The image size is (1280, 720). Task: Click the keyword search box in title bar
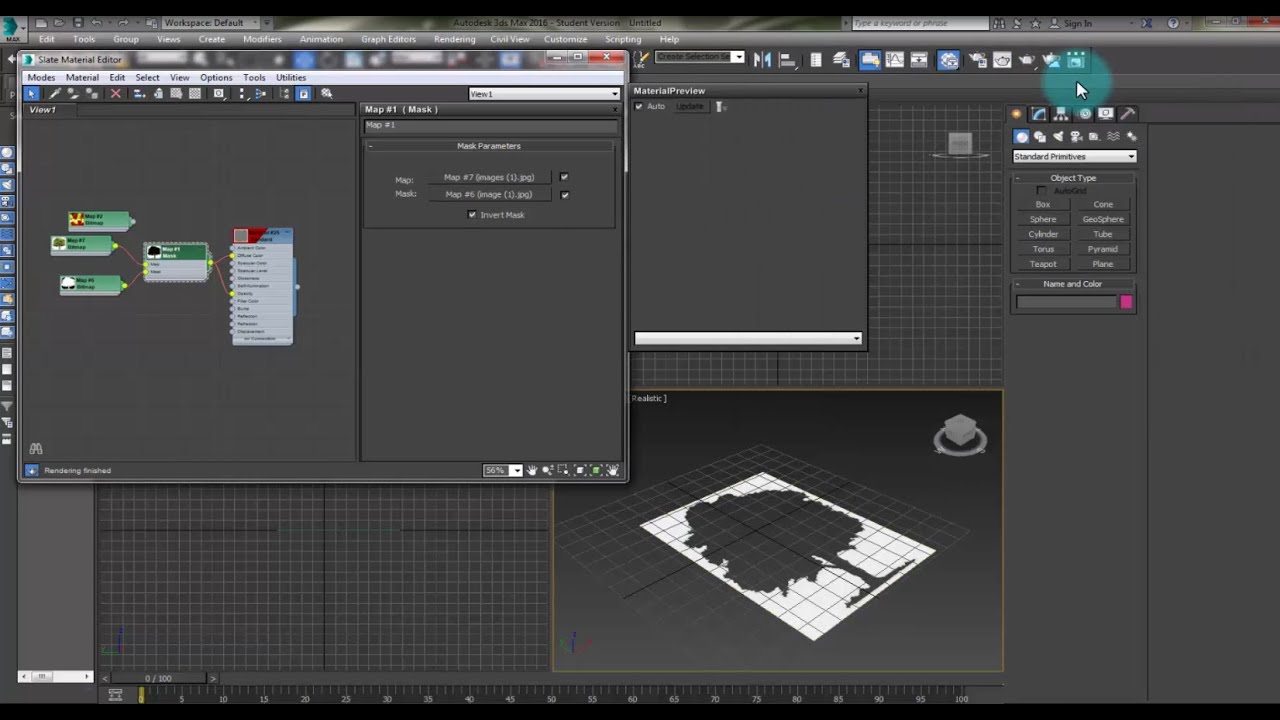tap(919, 23)
